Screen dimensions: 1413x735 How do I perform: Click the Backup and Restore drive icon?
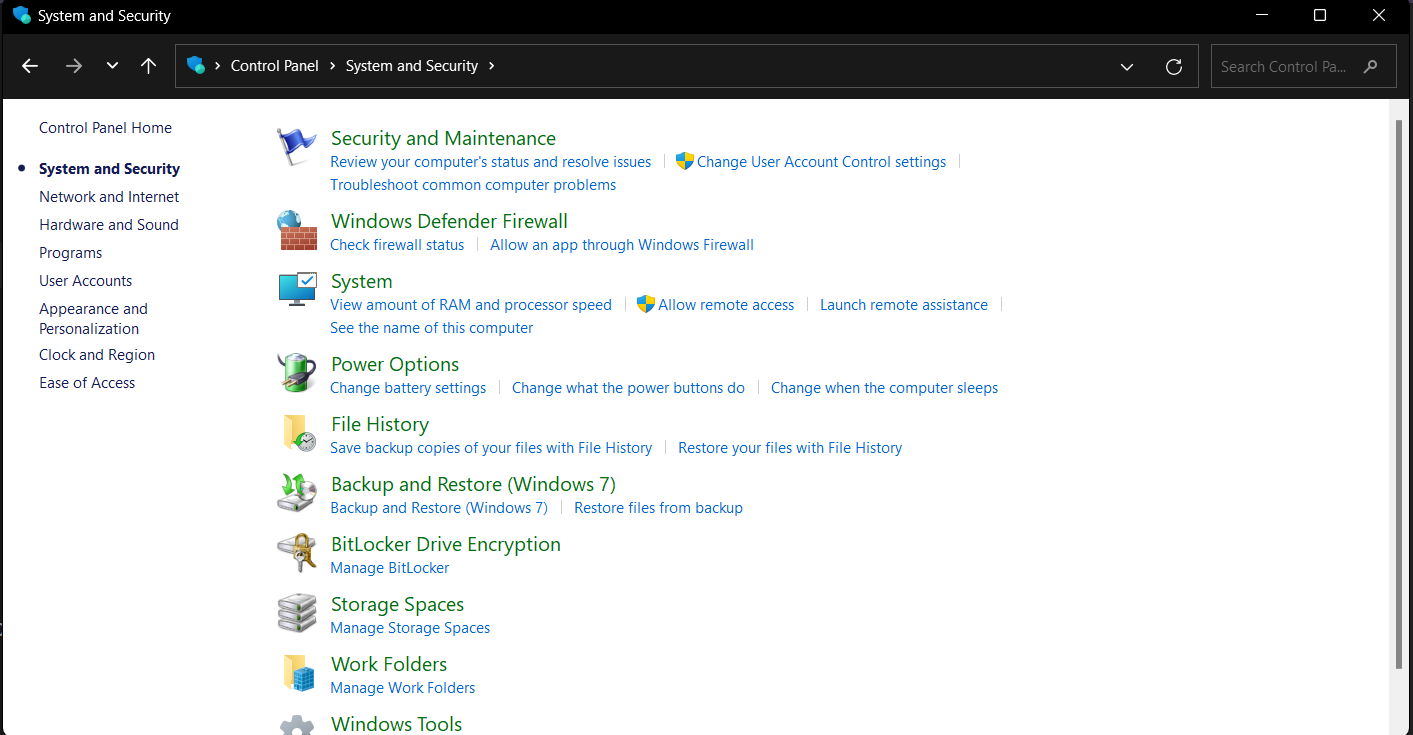(296, 492)
